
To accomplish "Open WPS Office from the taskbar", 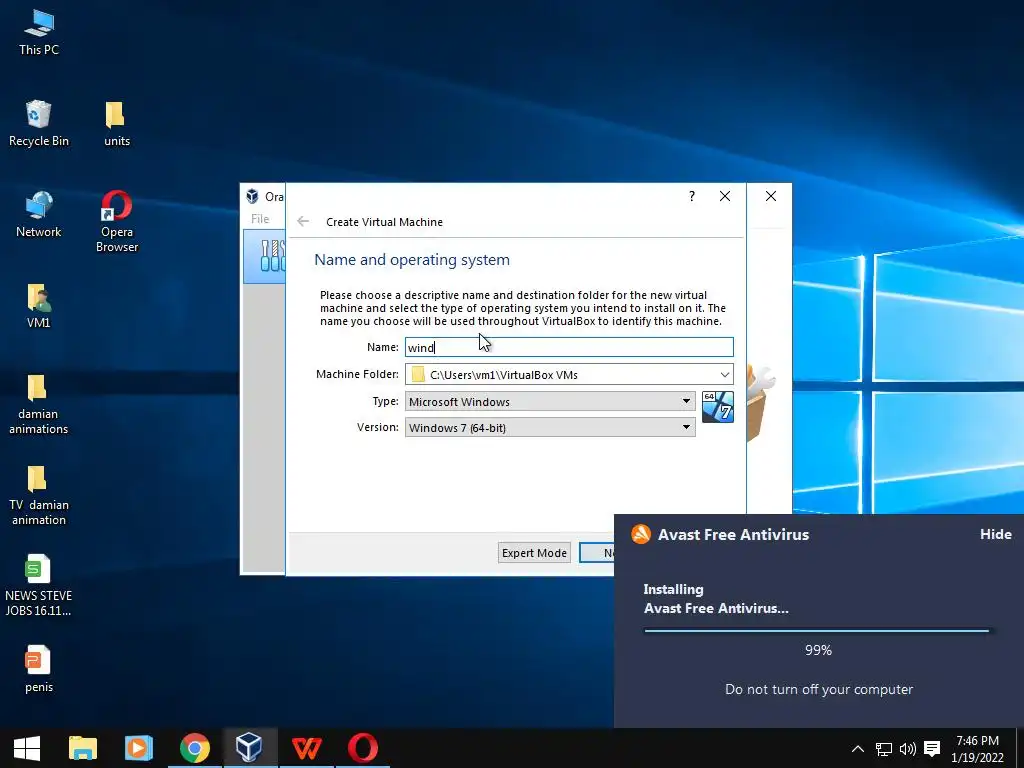I will [306, 748].
